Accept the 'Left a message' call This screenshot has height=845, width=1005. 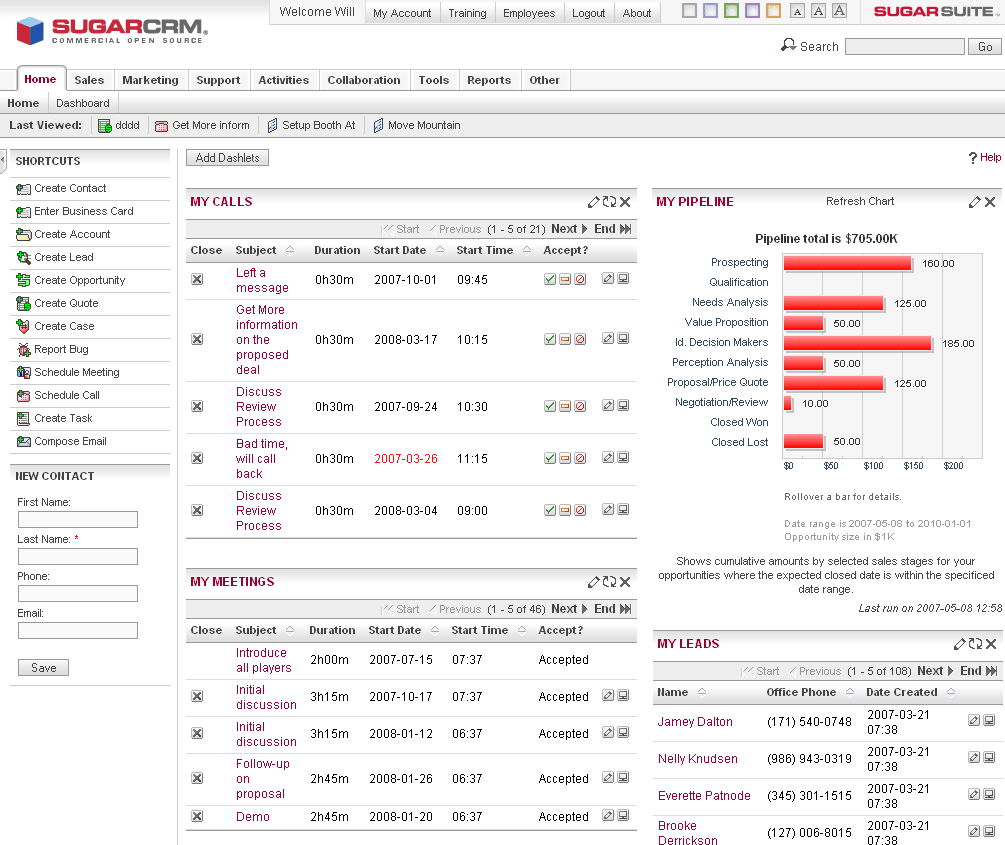[550, 280]
